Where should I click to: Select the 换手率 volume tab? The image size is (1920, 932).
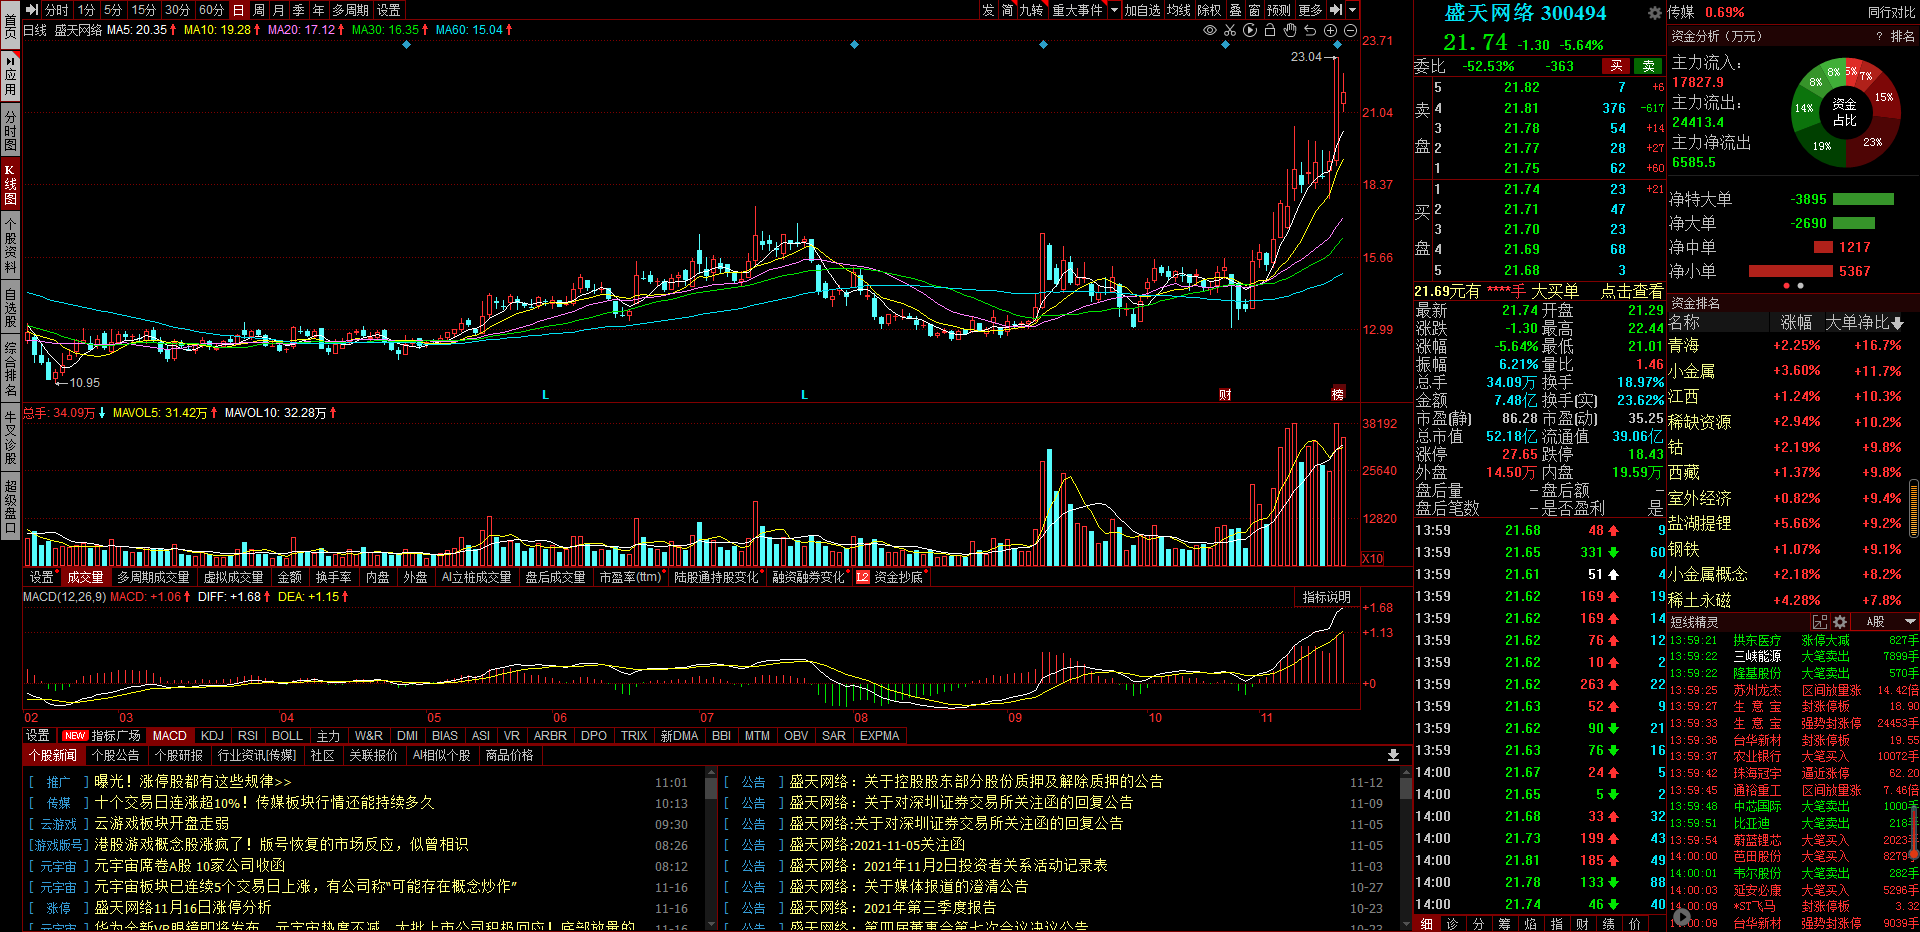[333, 577]
